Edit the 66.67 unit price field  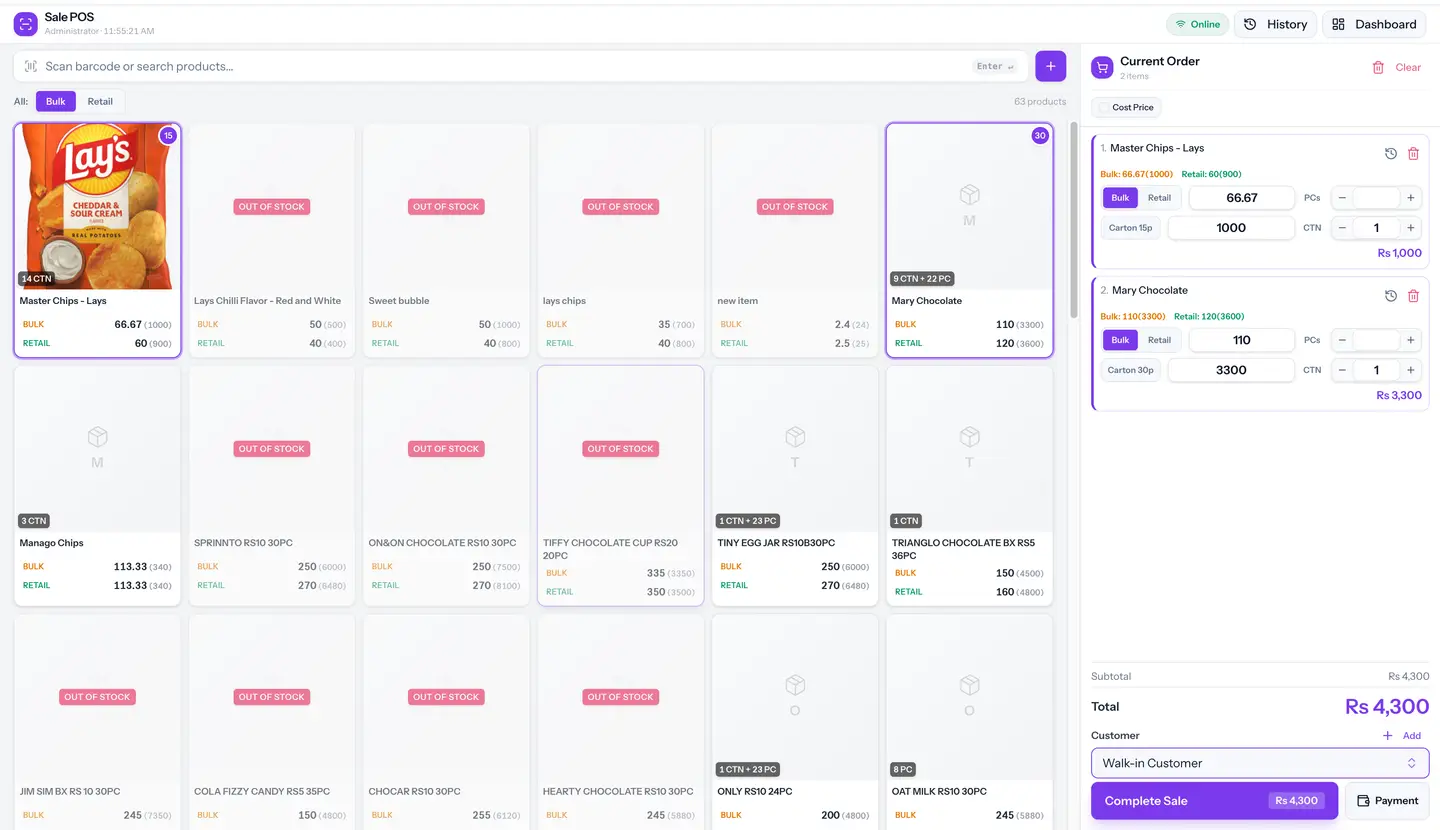tap(1242, 198)
